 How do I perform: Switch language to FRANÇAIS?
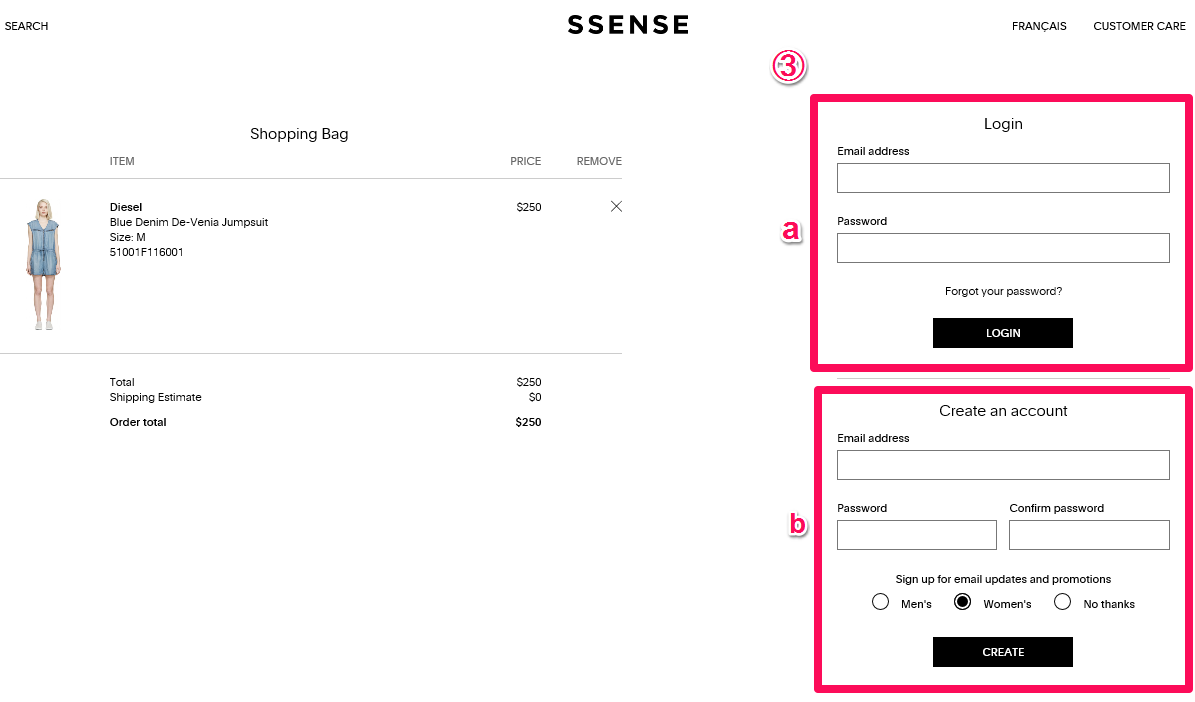coord(1039,26)
